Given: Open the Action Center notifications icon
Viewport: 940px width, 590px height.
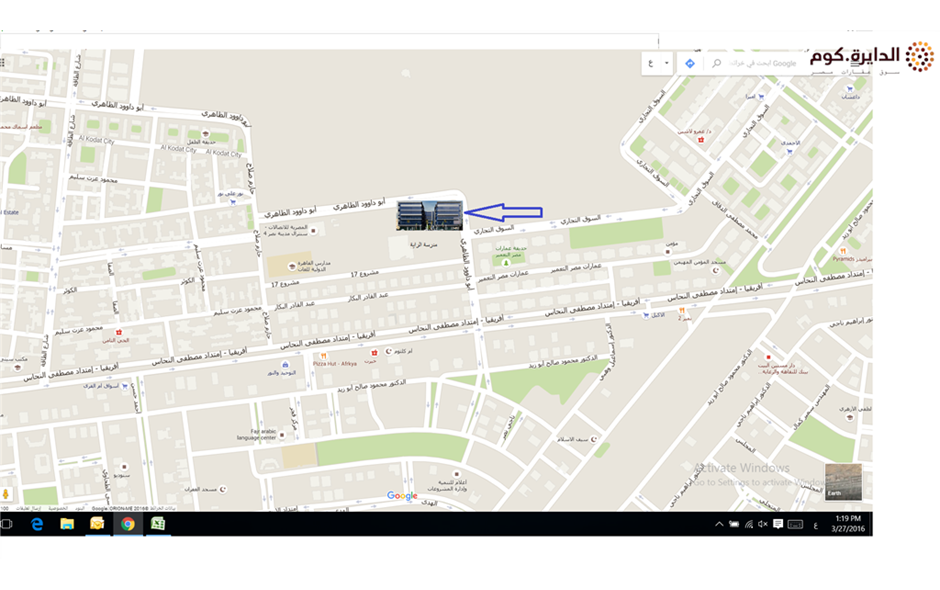Looking at the screenshot, I should coord(778,524).
